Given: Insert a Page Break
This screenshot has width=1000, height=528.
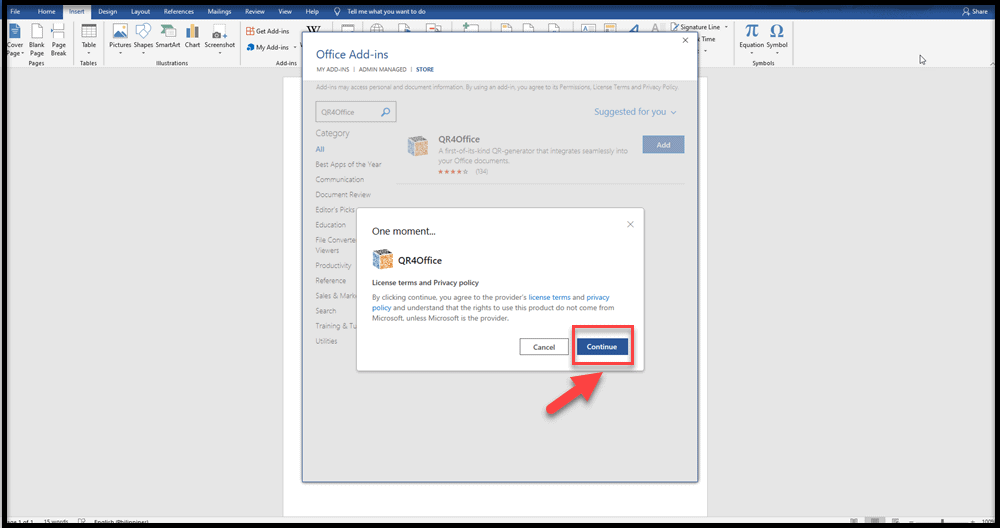Looking at the screenshot, I should 58,40.
